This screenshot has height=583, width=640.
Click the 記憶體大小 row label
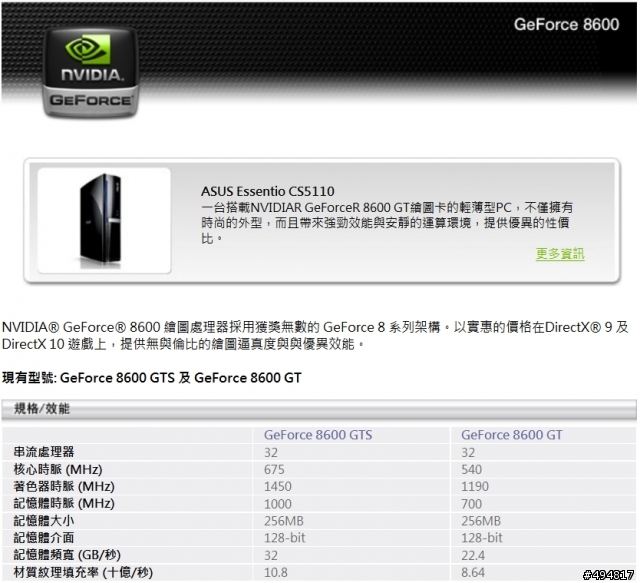point(44,521)
